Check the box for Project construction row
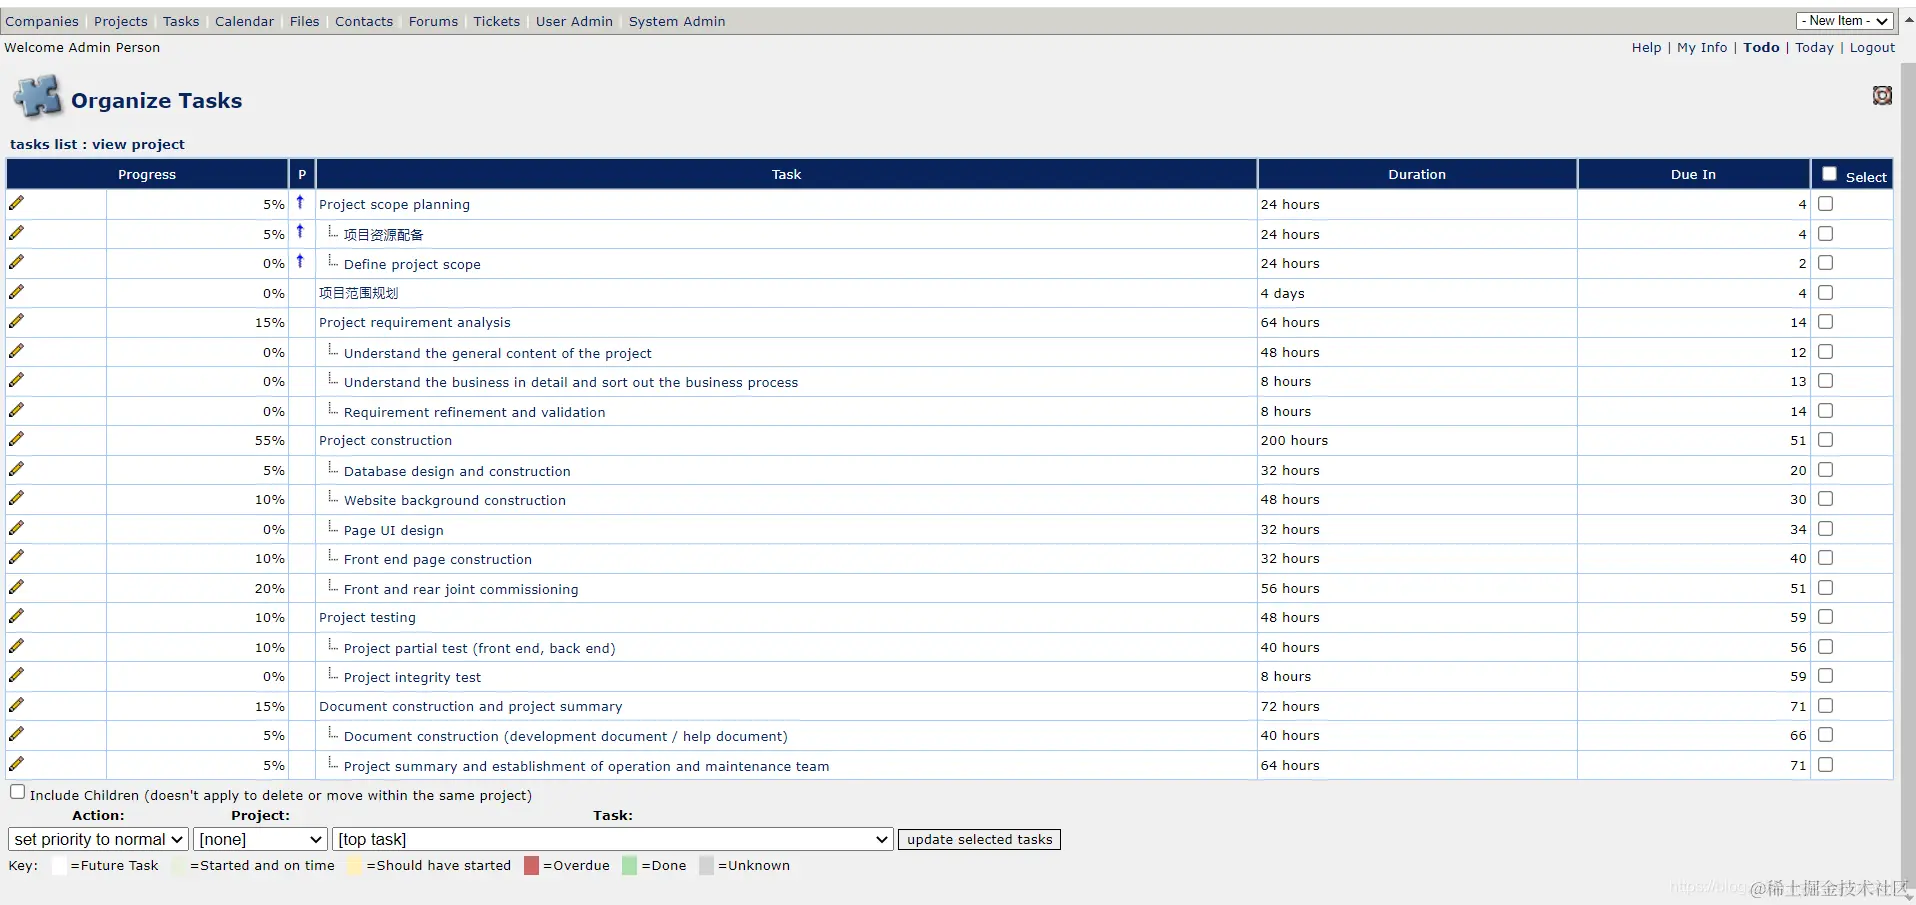1916x905 pixels. pyautogui.click(x=1825, y=440)
